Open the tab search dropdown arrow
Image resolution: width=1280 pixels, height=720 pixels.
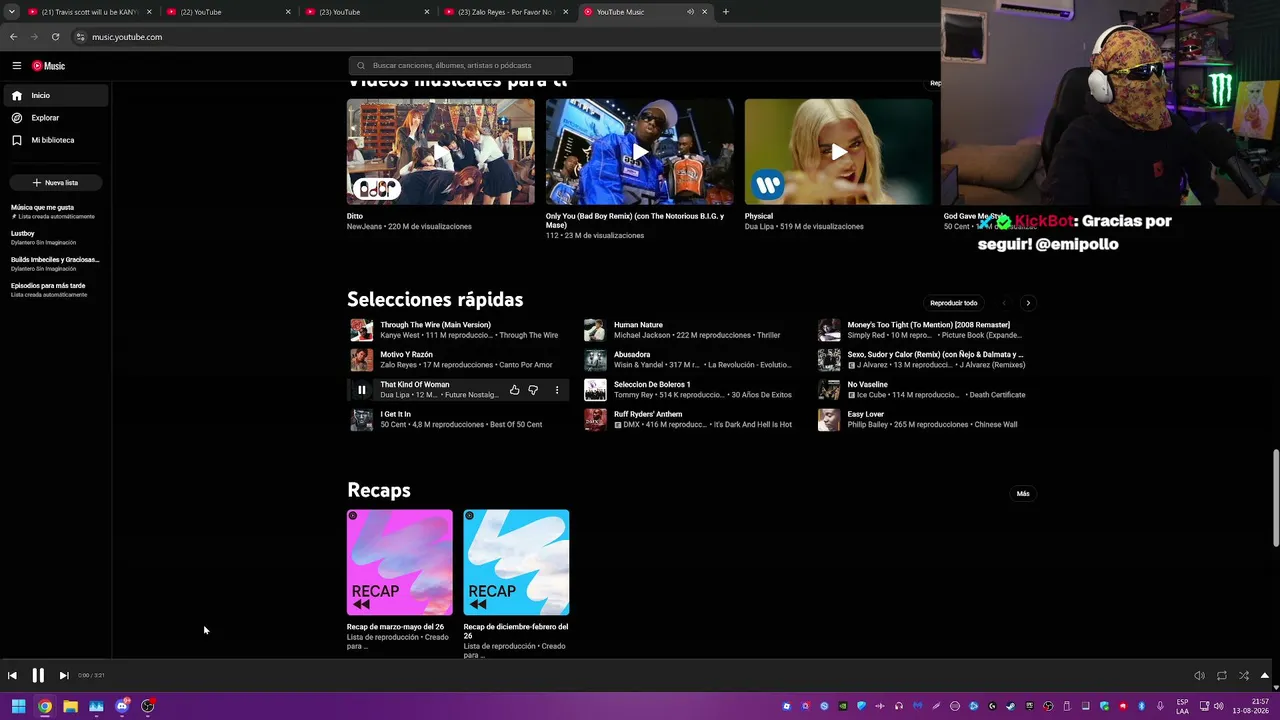click(x=12, y=12)
